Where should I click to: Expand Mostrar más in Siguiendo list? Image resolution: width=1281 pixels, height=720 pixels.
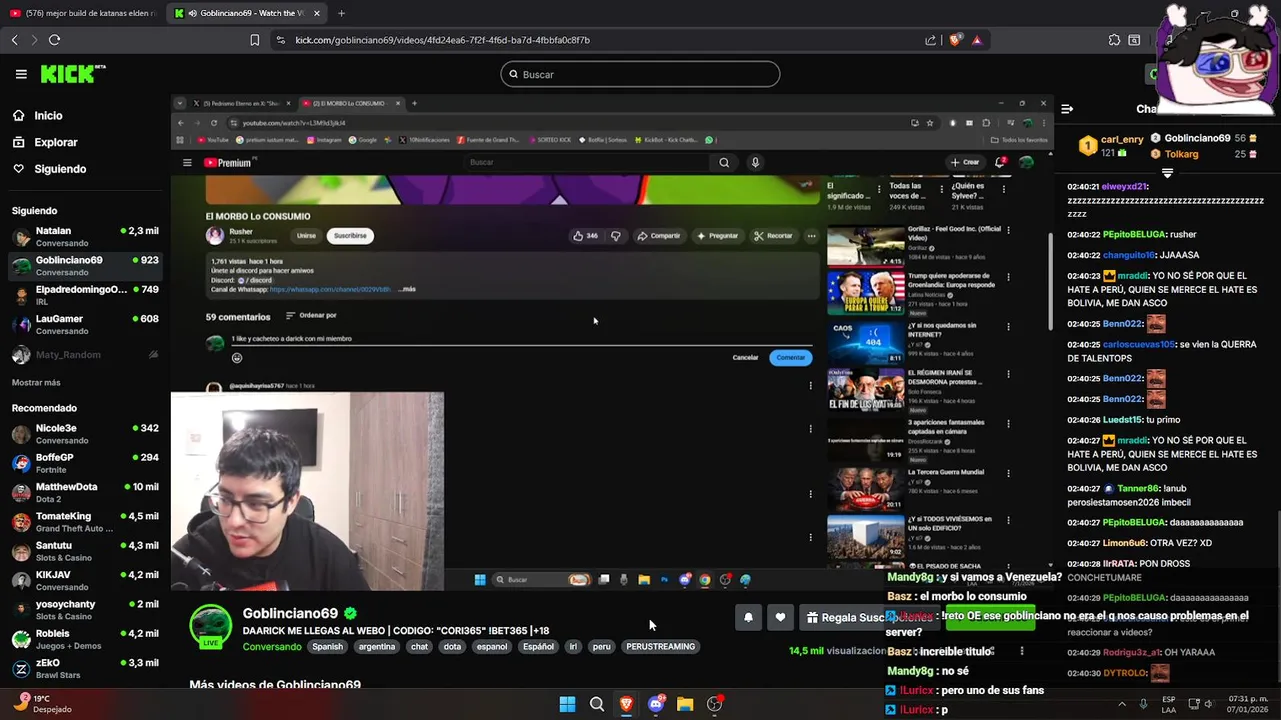click(x=36, y=382)
